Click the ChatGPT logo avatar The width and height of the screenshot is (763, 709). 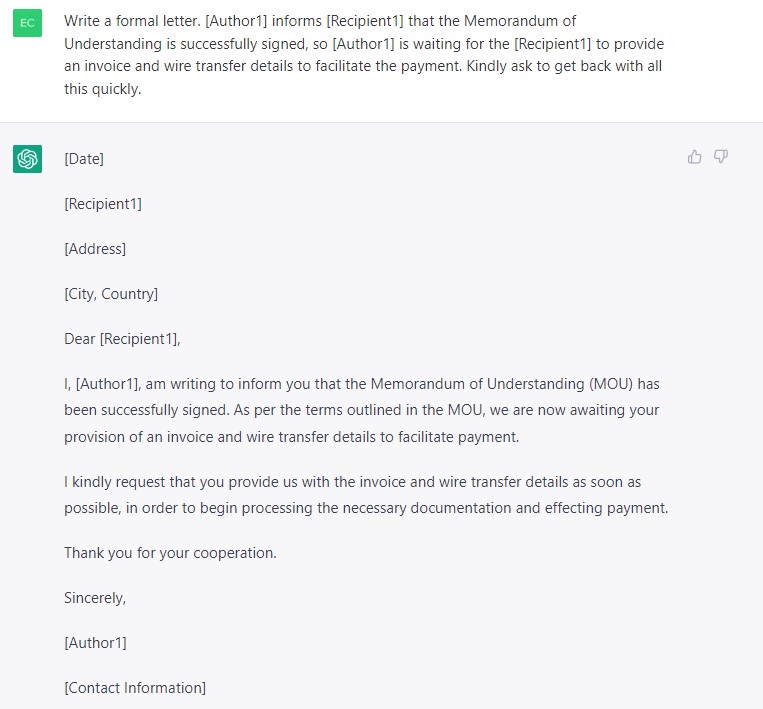[27, 159]
